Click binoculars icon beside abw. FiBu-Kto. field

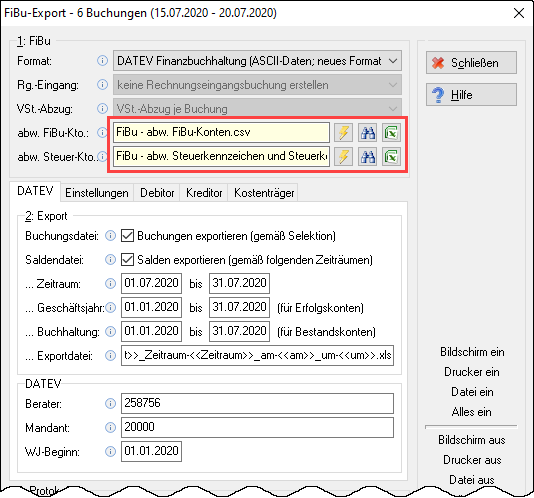(367, 133)
